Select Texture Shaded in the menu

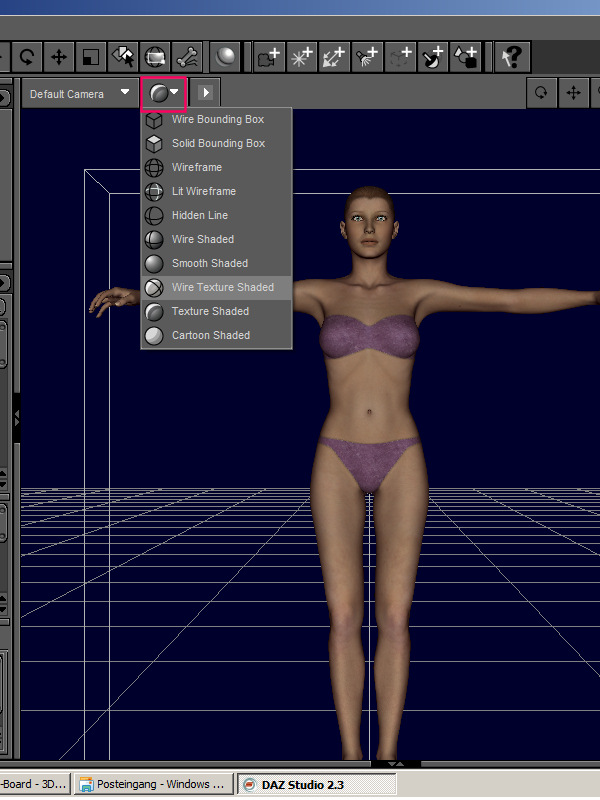point(210,312)
